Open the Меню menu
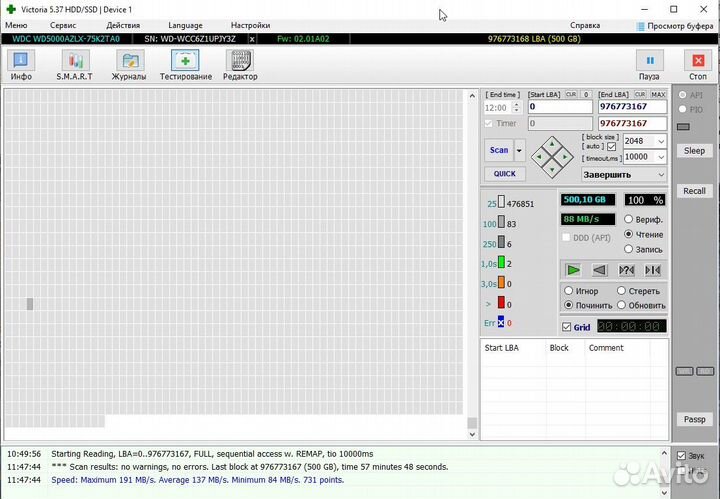 (x=16, y=26)
